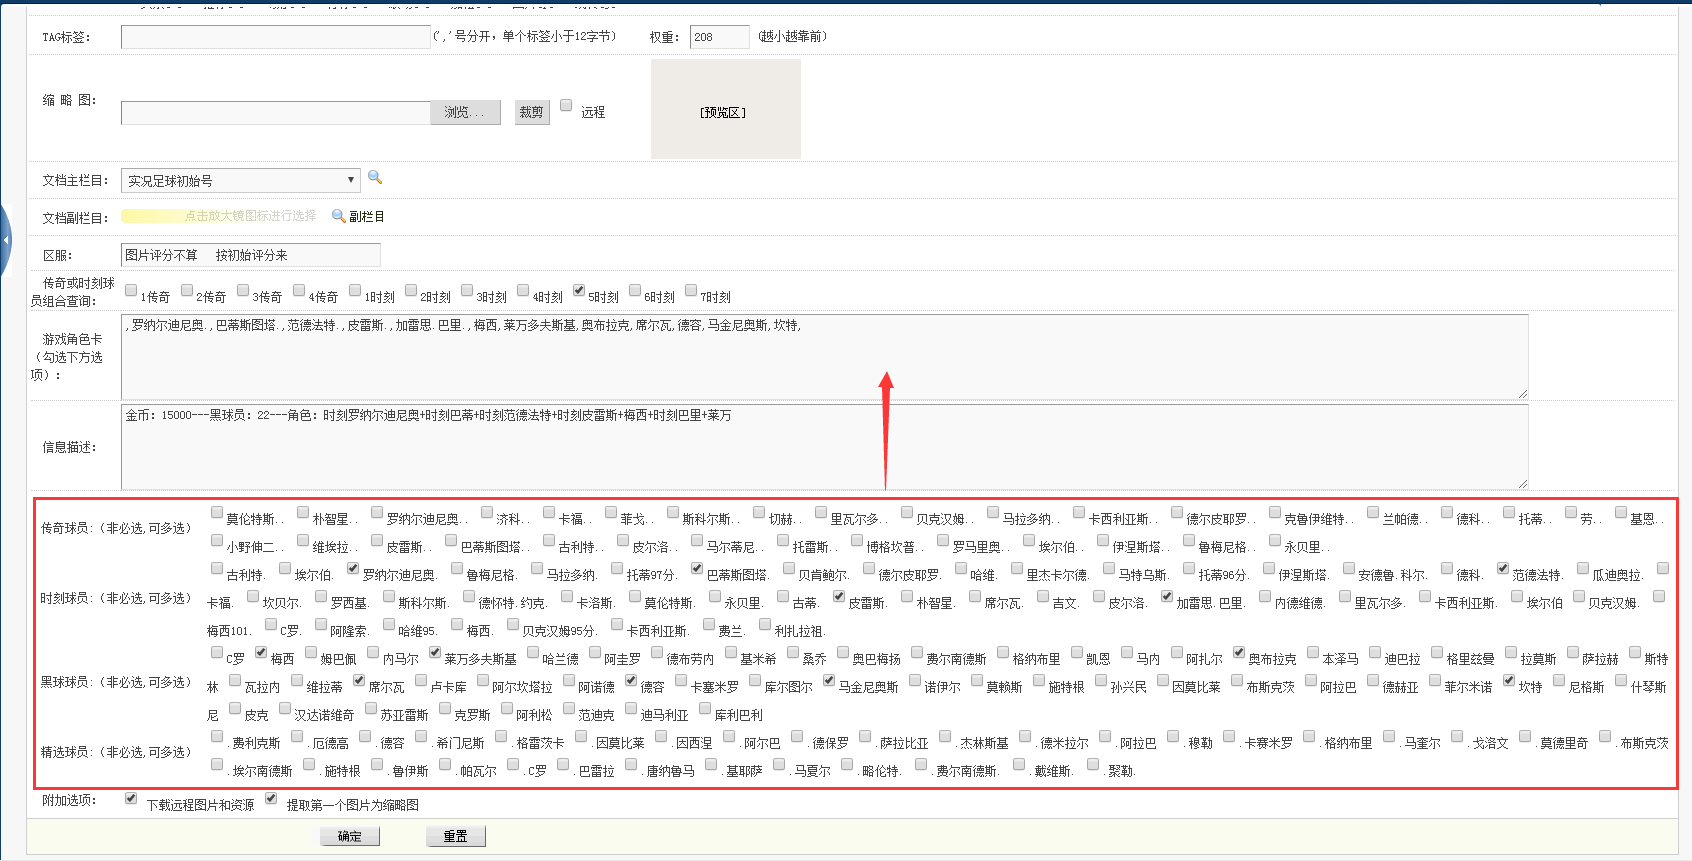Click the 区服 text field
Viewport: 1692px width, 861px height.
click(x=251, y=255)
